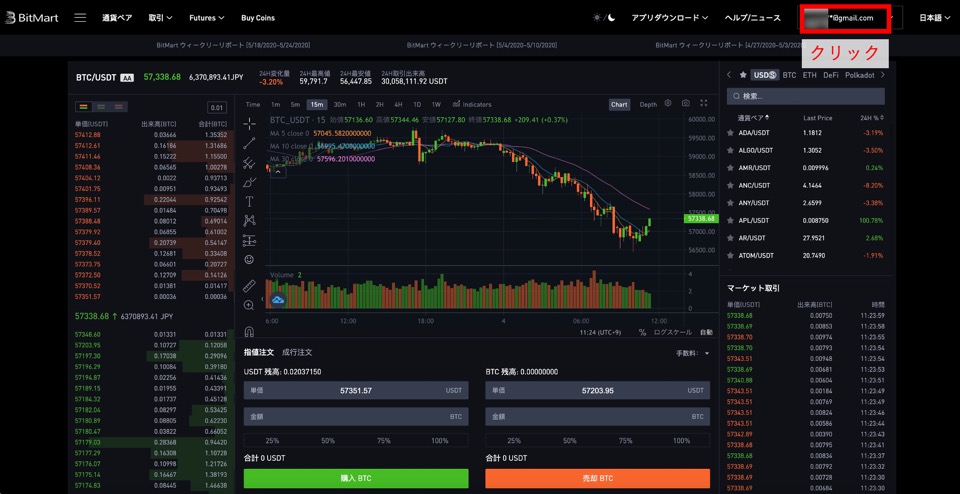This screenshot has width=960, height=494.
Task: Switch to Chart view
Action: click(x=619, y=105)
